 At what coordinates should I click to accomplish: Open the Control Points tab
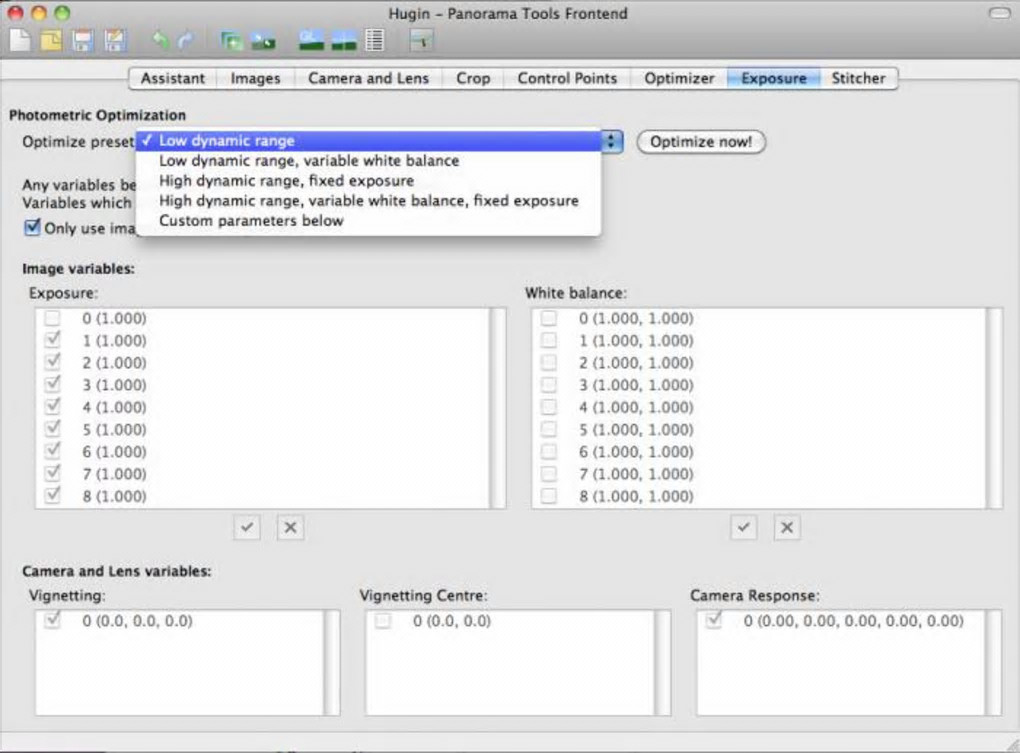(x=567, y=78)
